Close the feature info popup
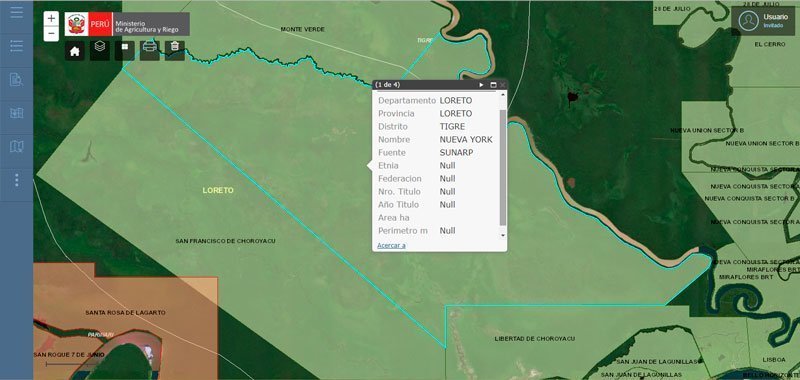The width and height of the screenshot is (800, 380). [503, 85]
